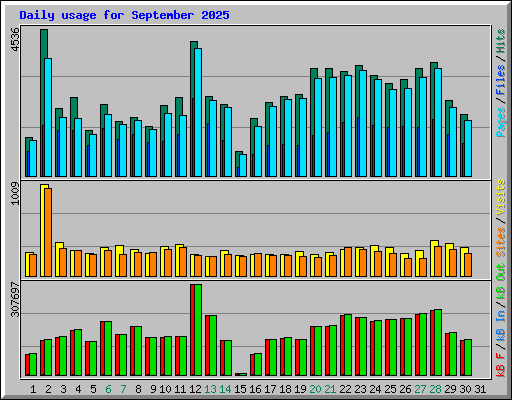Select the red "kB F" legend text

(x=501, y=364)
